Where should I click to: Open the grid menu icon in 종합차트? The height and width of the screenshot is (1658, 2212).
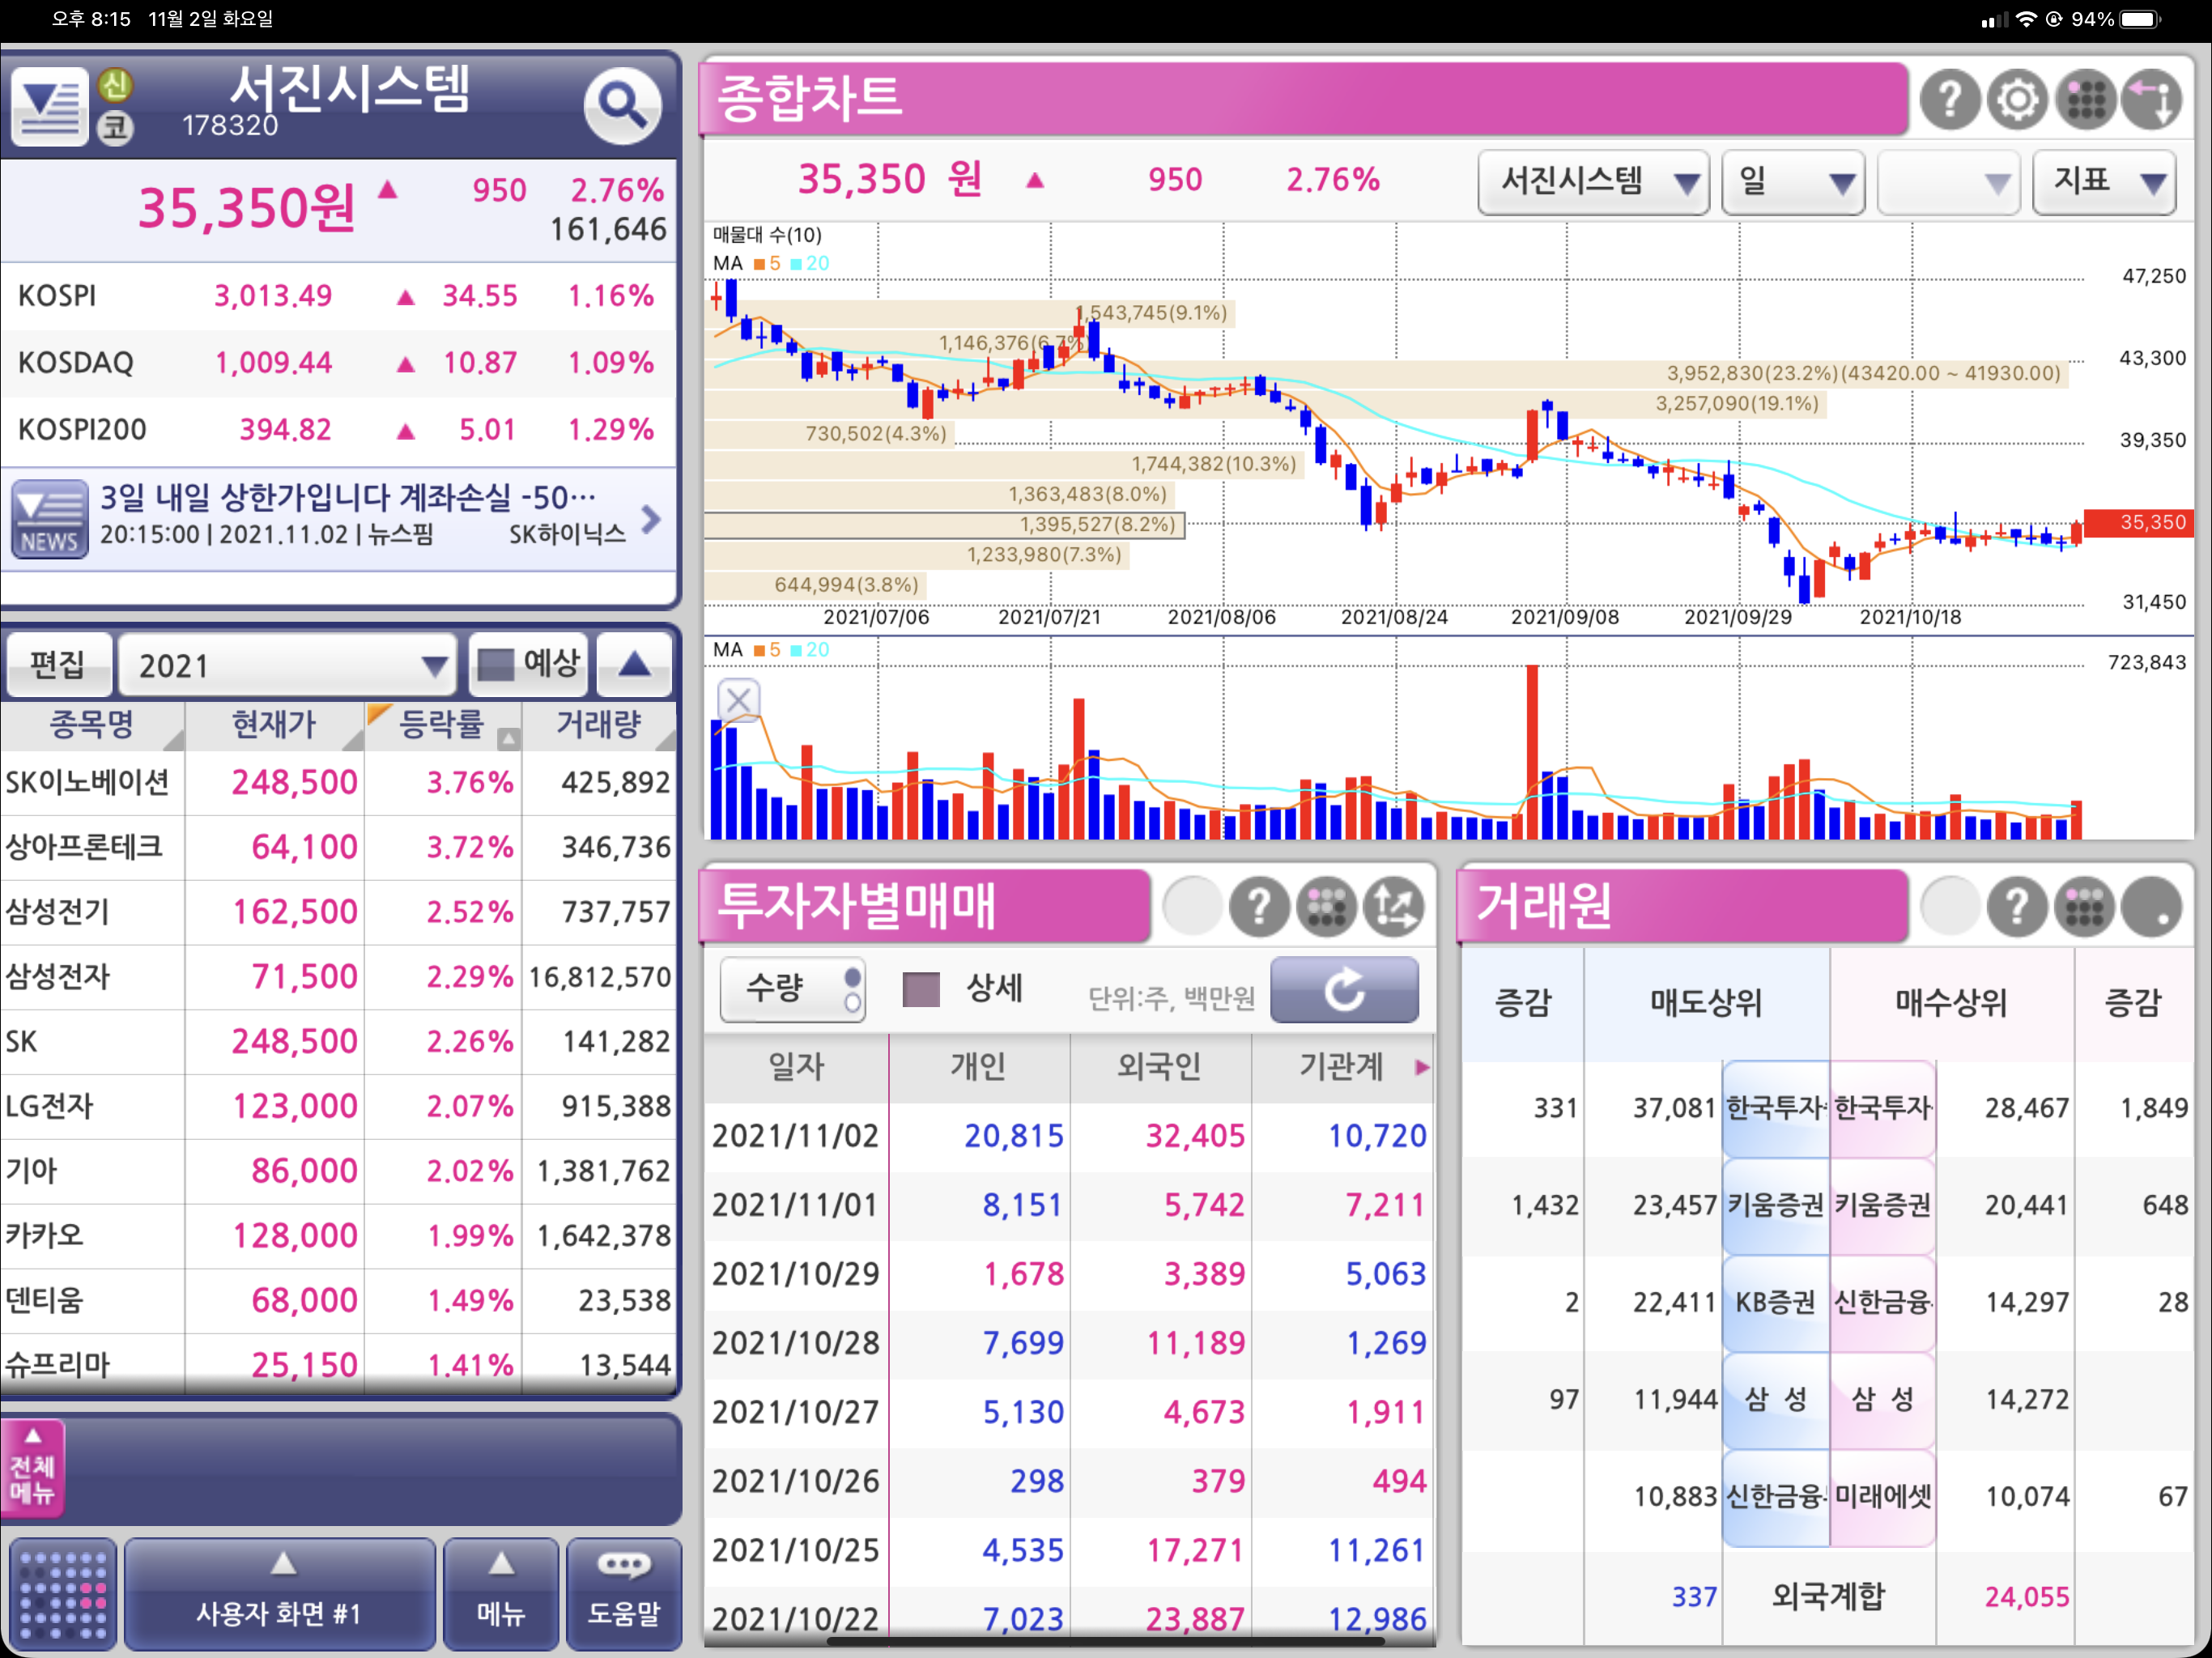tap(2086, 100)
